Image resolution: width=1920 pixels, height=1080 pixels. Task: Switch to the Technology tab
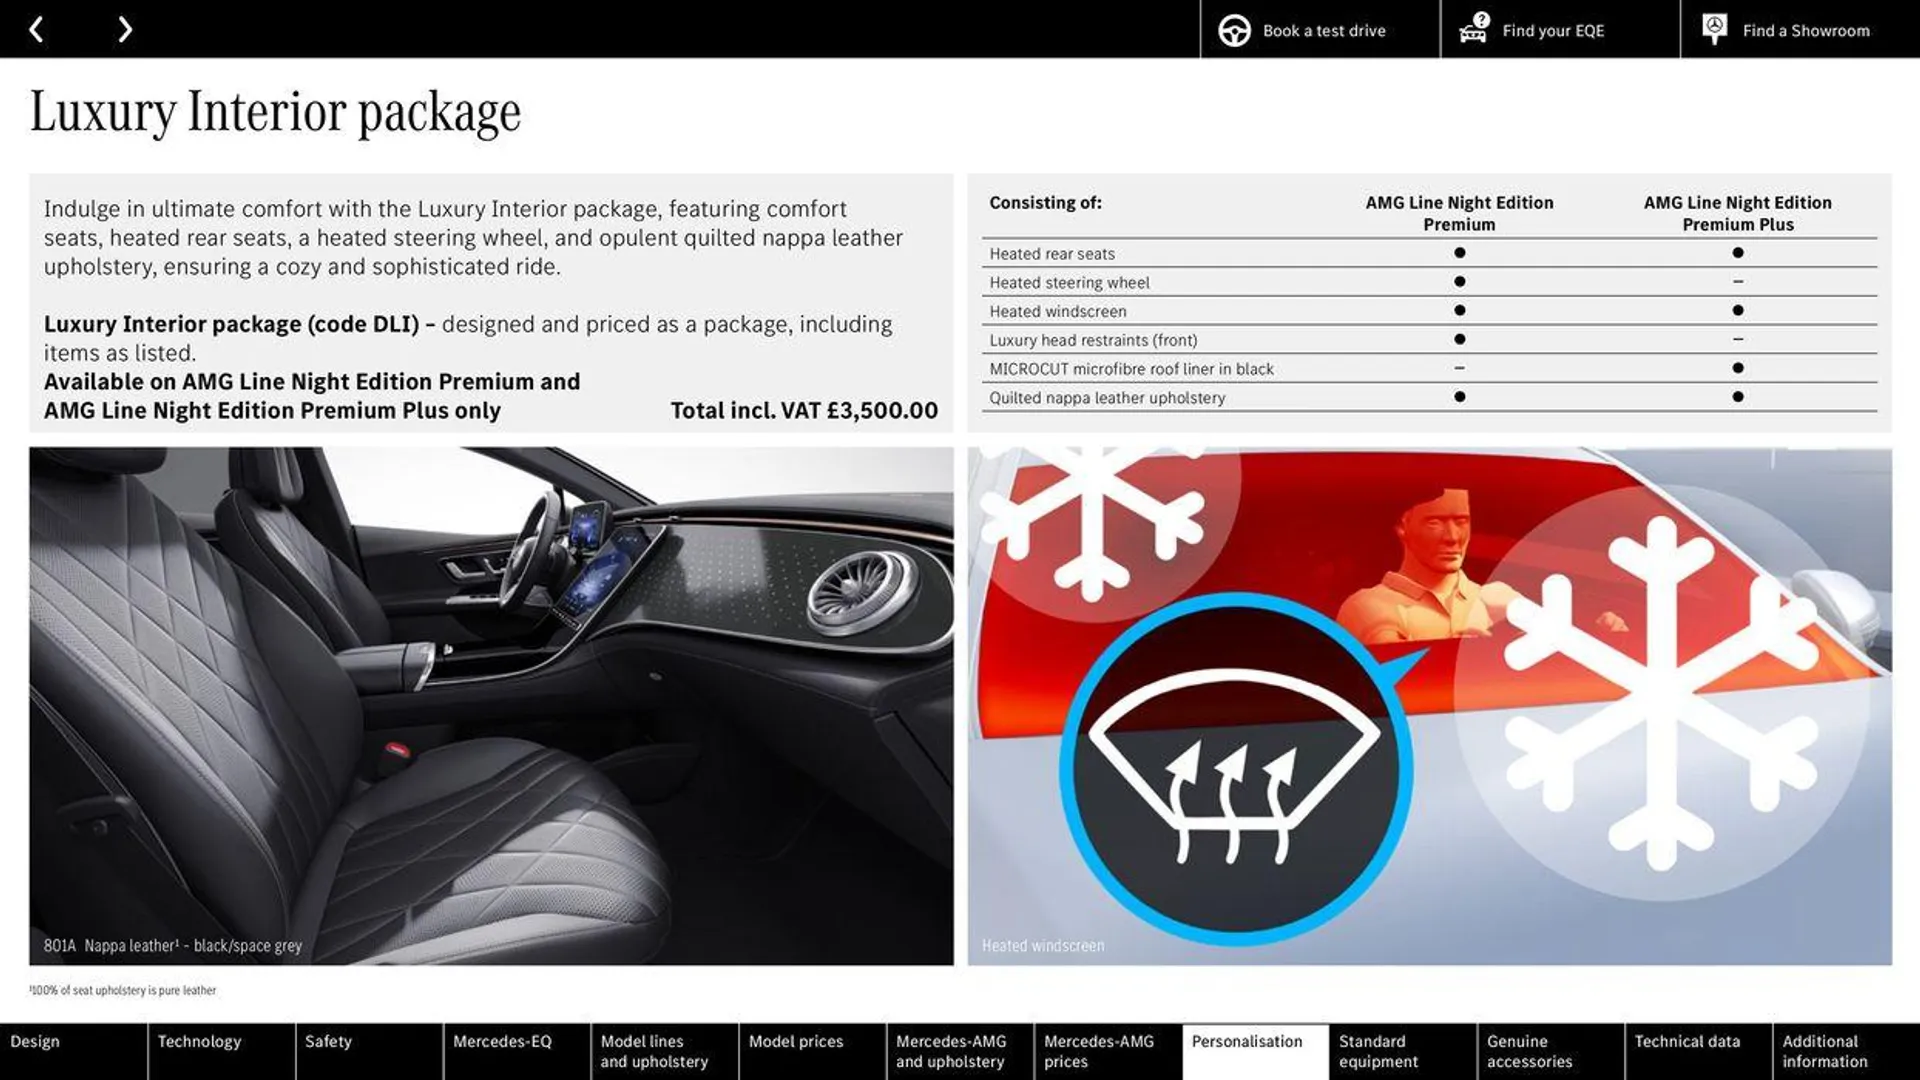coord(221,1051)
